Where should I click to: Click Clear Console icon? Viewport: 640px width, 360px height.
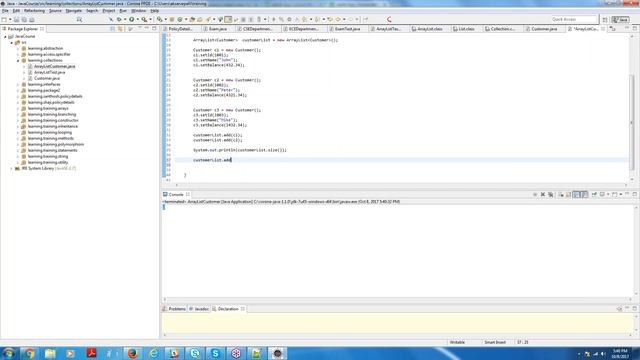561,195
